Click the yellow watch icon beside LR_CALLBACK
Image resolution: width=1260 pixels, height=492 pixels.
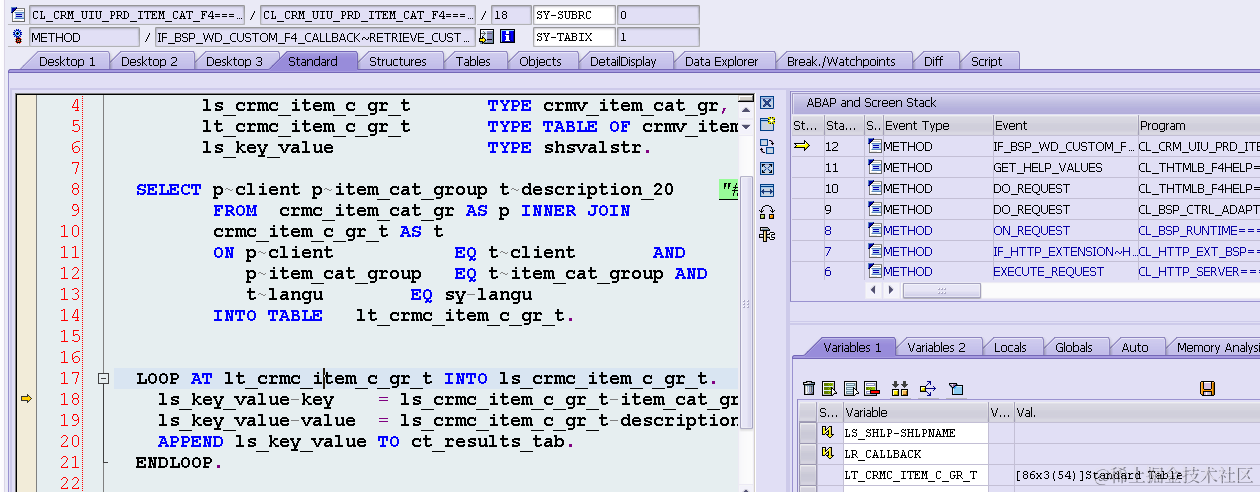pyautogui.click(x=828, y=453)
